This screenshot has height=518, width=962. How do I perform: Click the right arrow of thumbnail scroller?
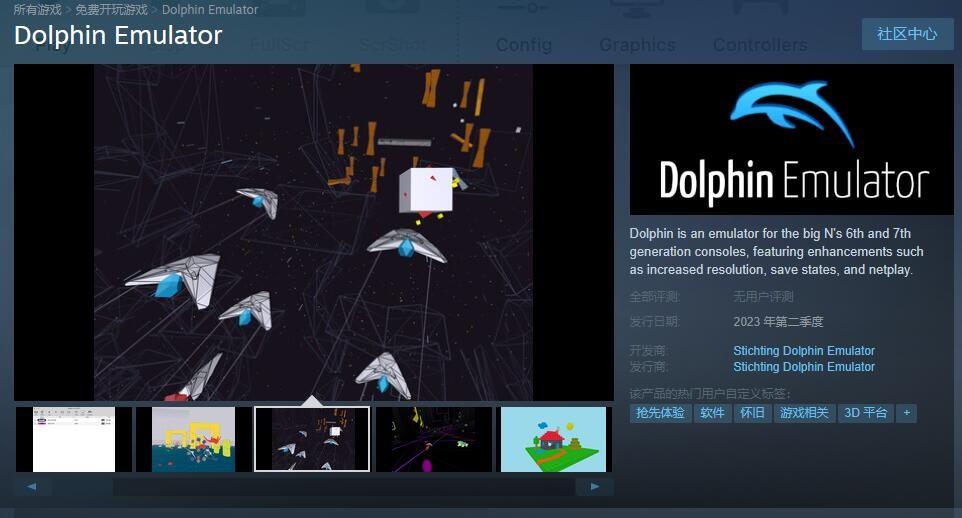click(595, 486)
